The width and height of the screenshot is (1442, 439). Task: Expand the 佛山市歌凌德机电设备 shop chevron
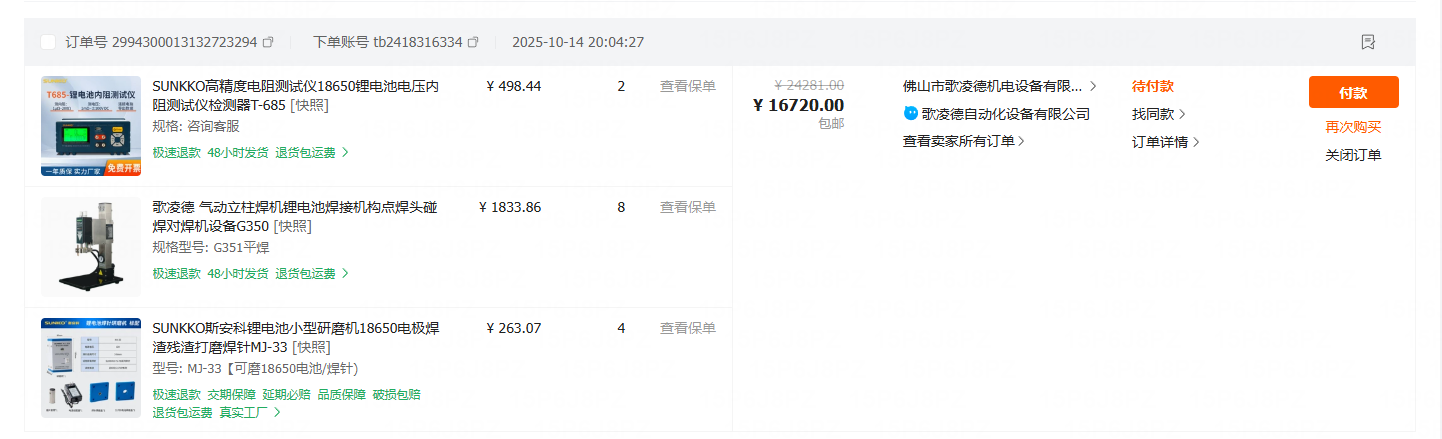coord(1093,86)
